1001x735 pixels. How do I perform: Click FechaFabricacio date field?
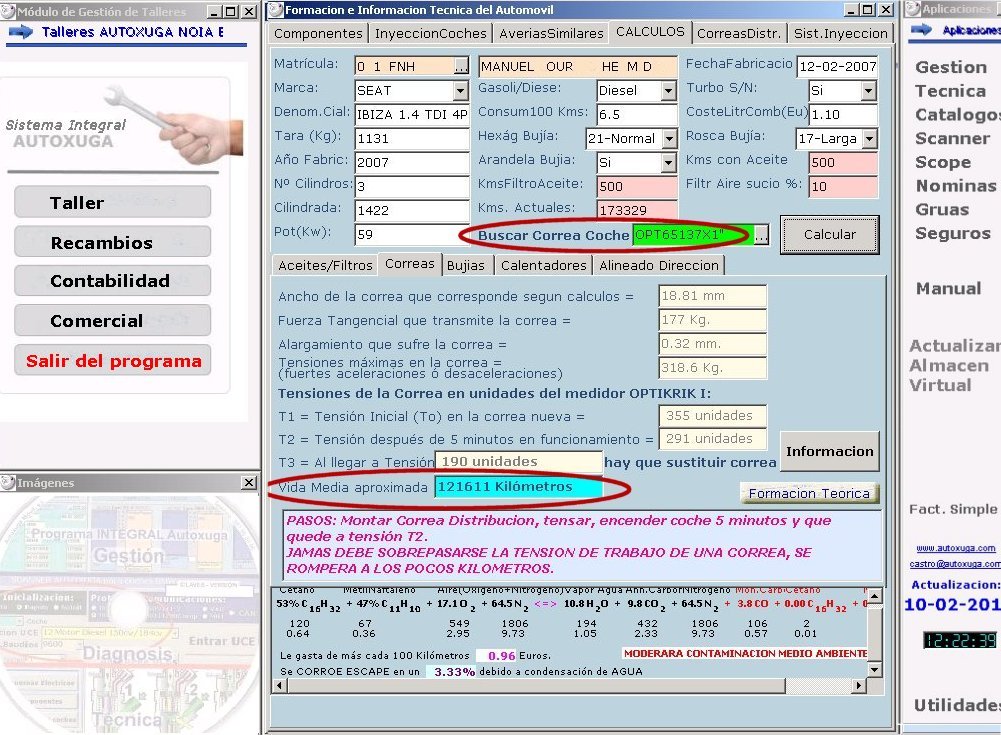(837, 66)
